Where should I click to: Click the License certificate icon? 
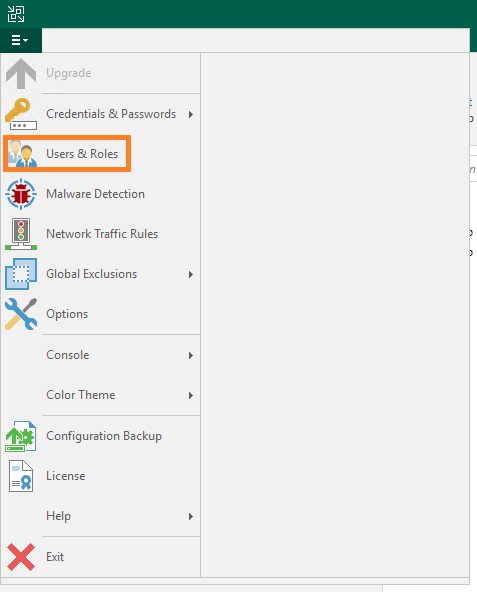pos(21,476)
